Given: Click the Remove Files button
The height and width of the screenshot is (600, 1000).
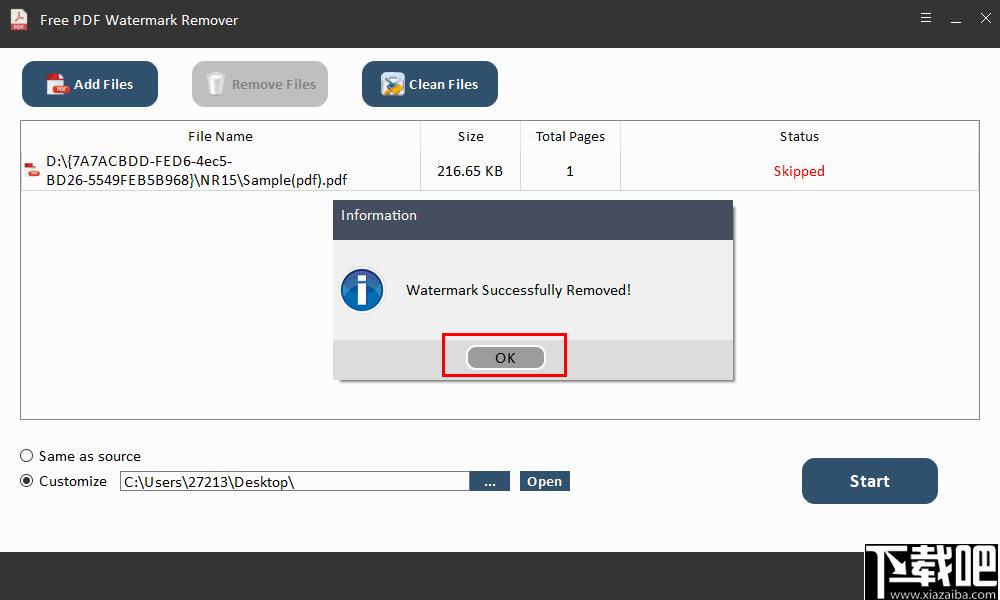Looking at the screenshot, I should tap(260, 84).
